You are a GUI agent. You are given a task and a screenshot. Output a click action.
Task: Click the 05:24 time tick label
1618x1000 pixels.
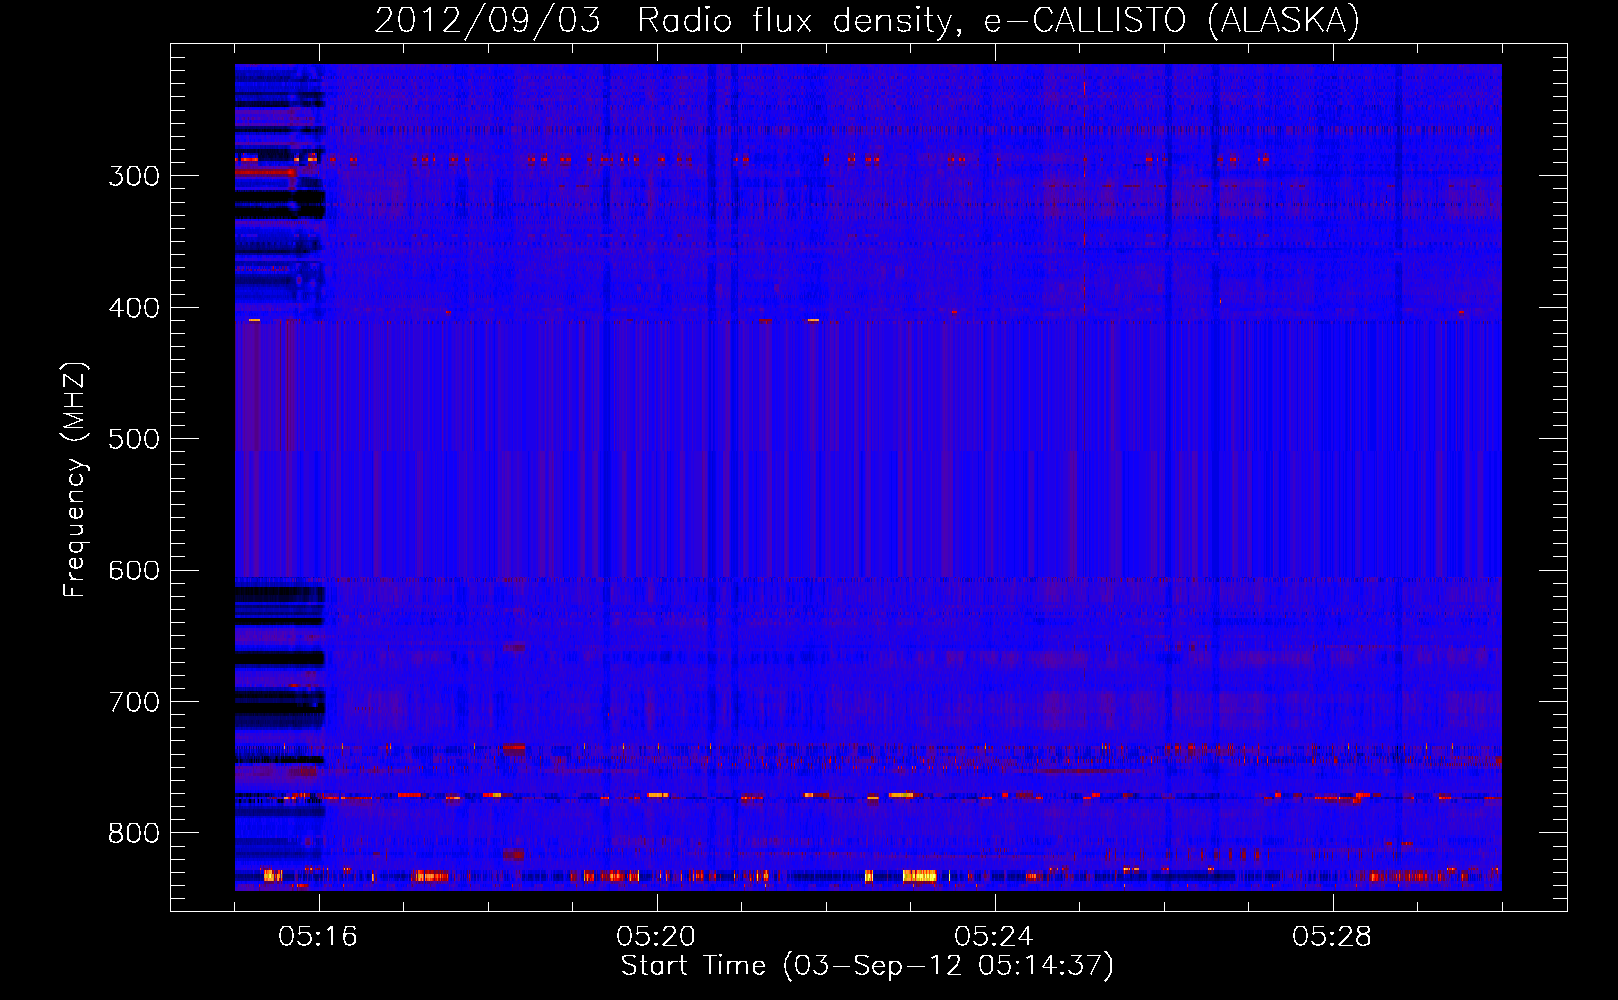click(994, 937)
